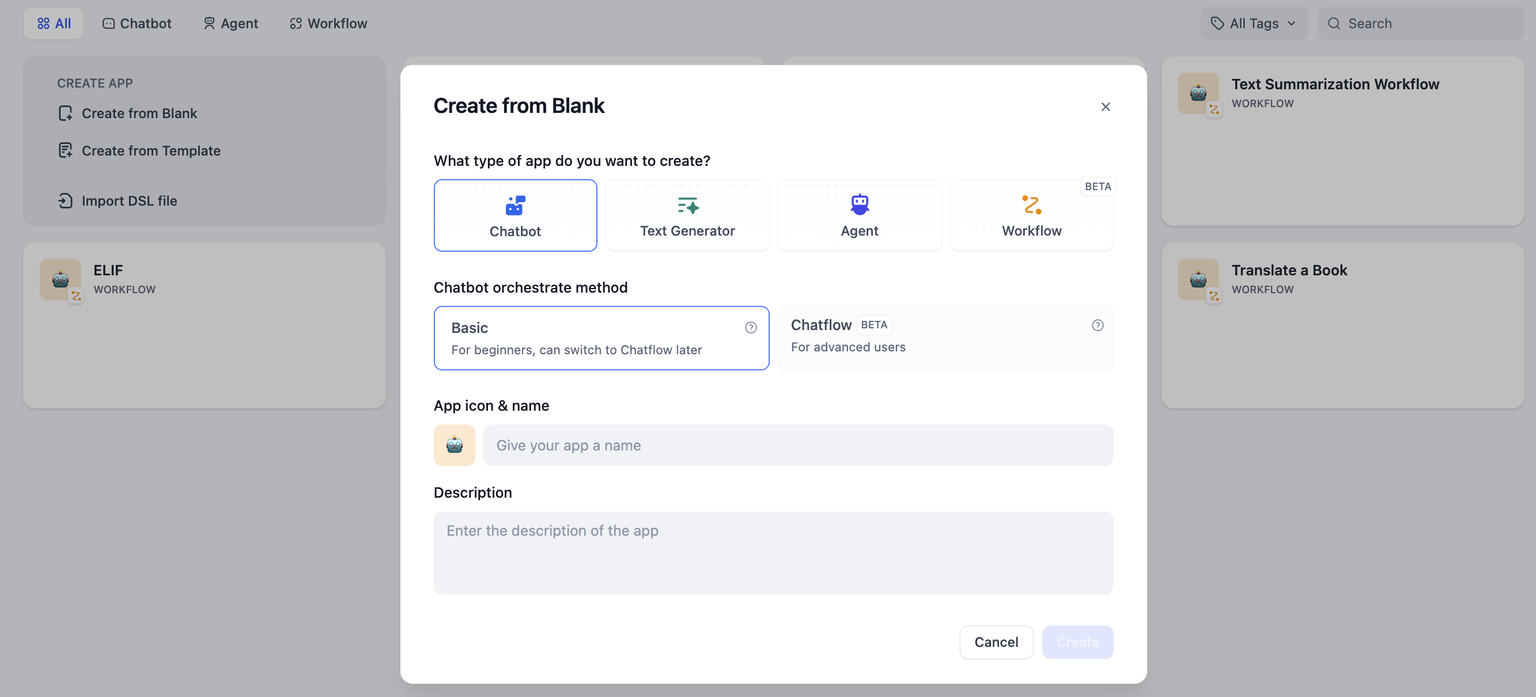Select the Workflow app type

pos(1031,215)
